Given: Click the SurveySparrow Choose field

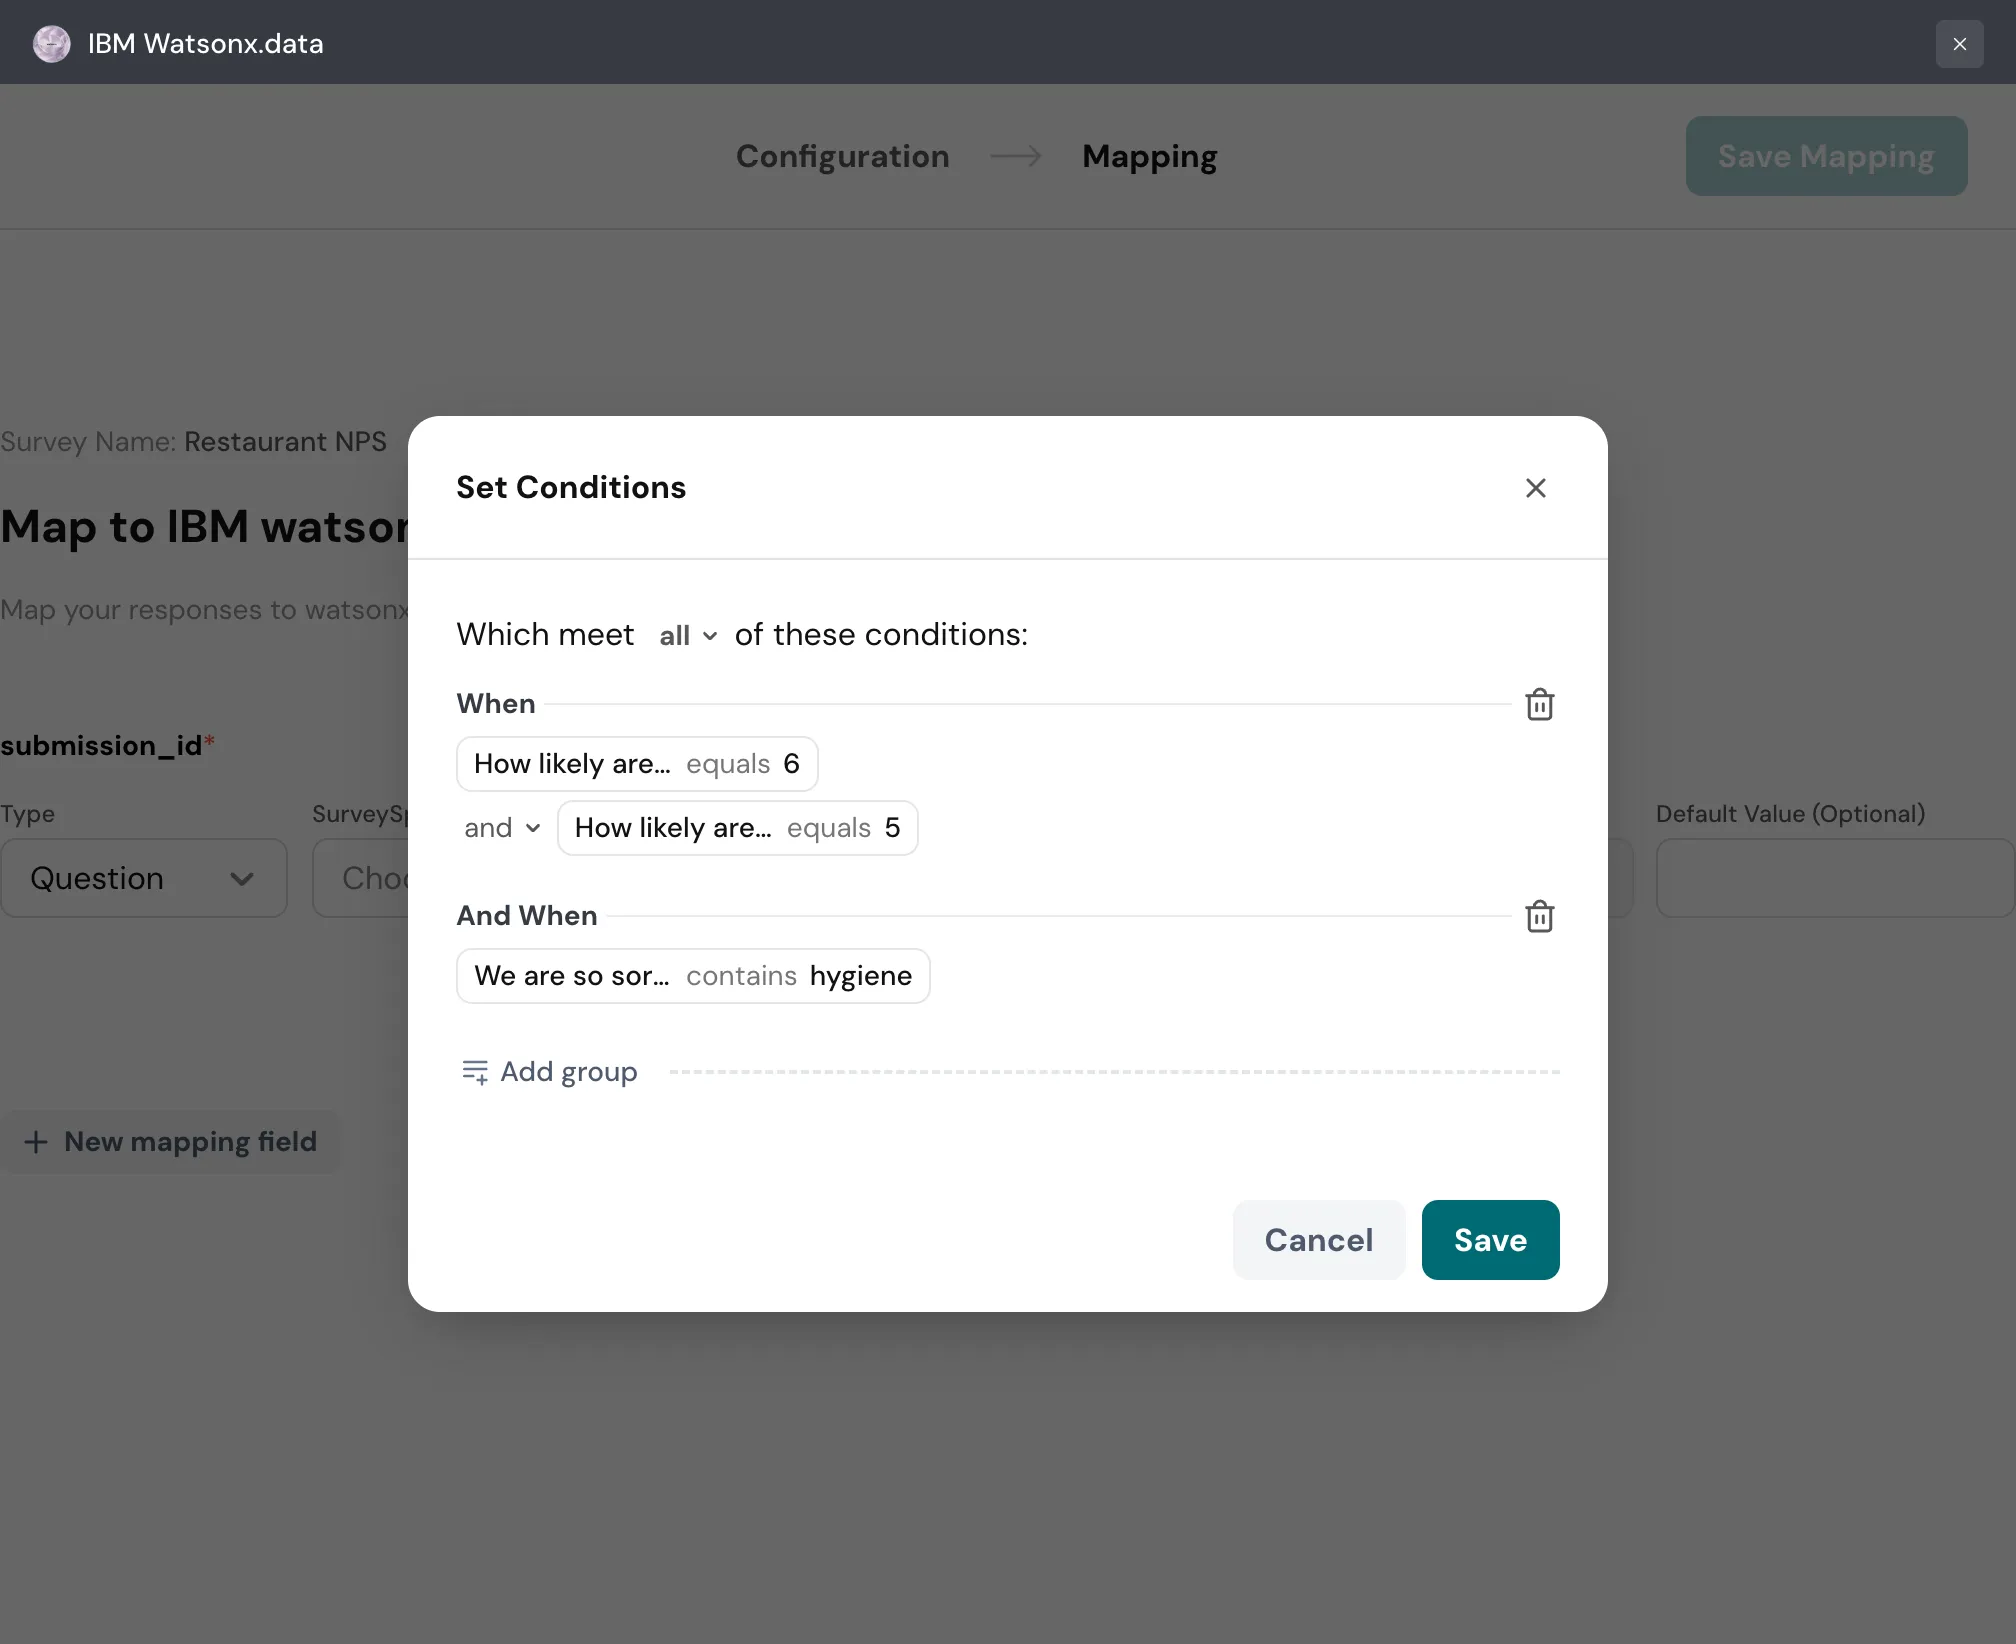Looking at the screenshot, I should (361, 878).
